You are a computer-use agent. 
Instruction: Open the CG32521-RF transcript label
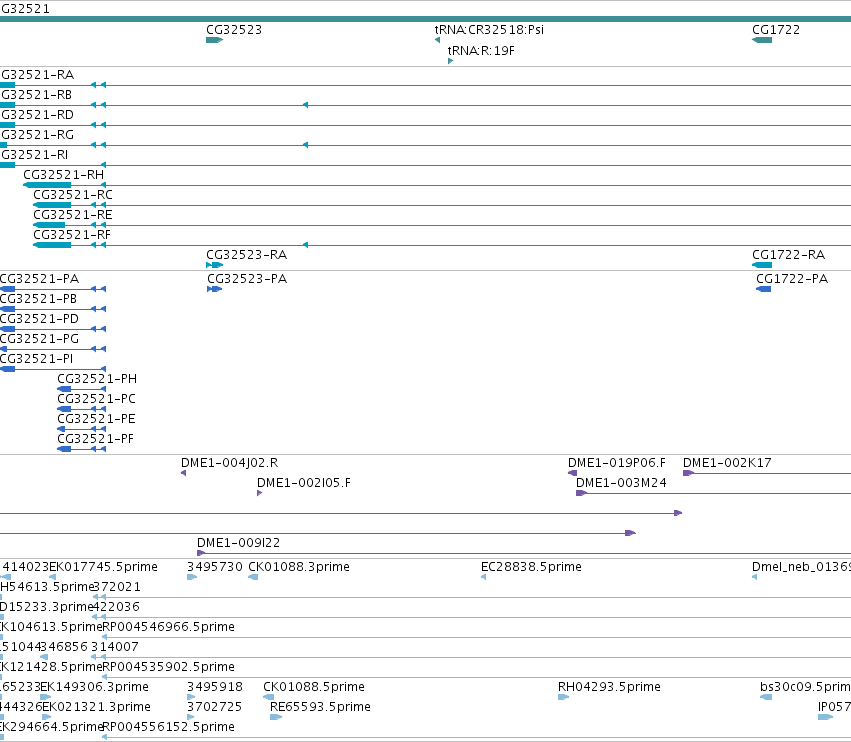(x=72, y=235)
